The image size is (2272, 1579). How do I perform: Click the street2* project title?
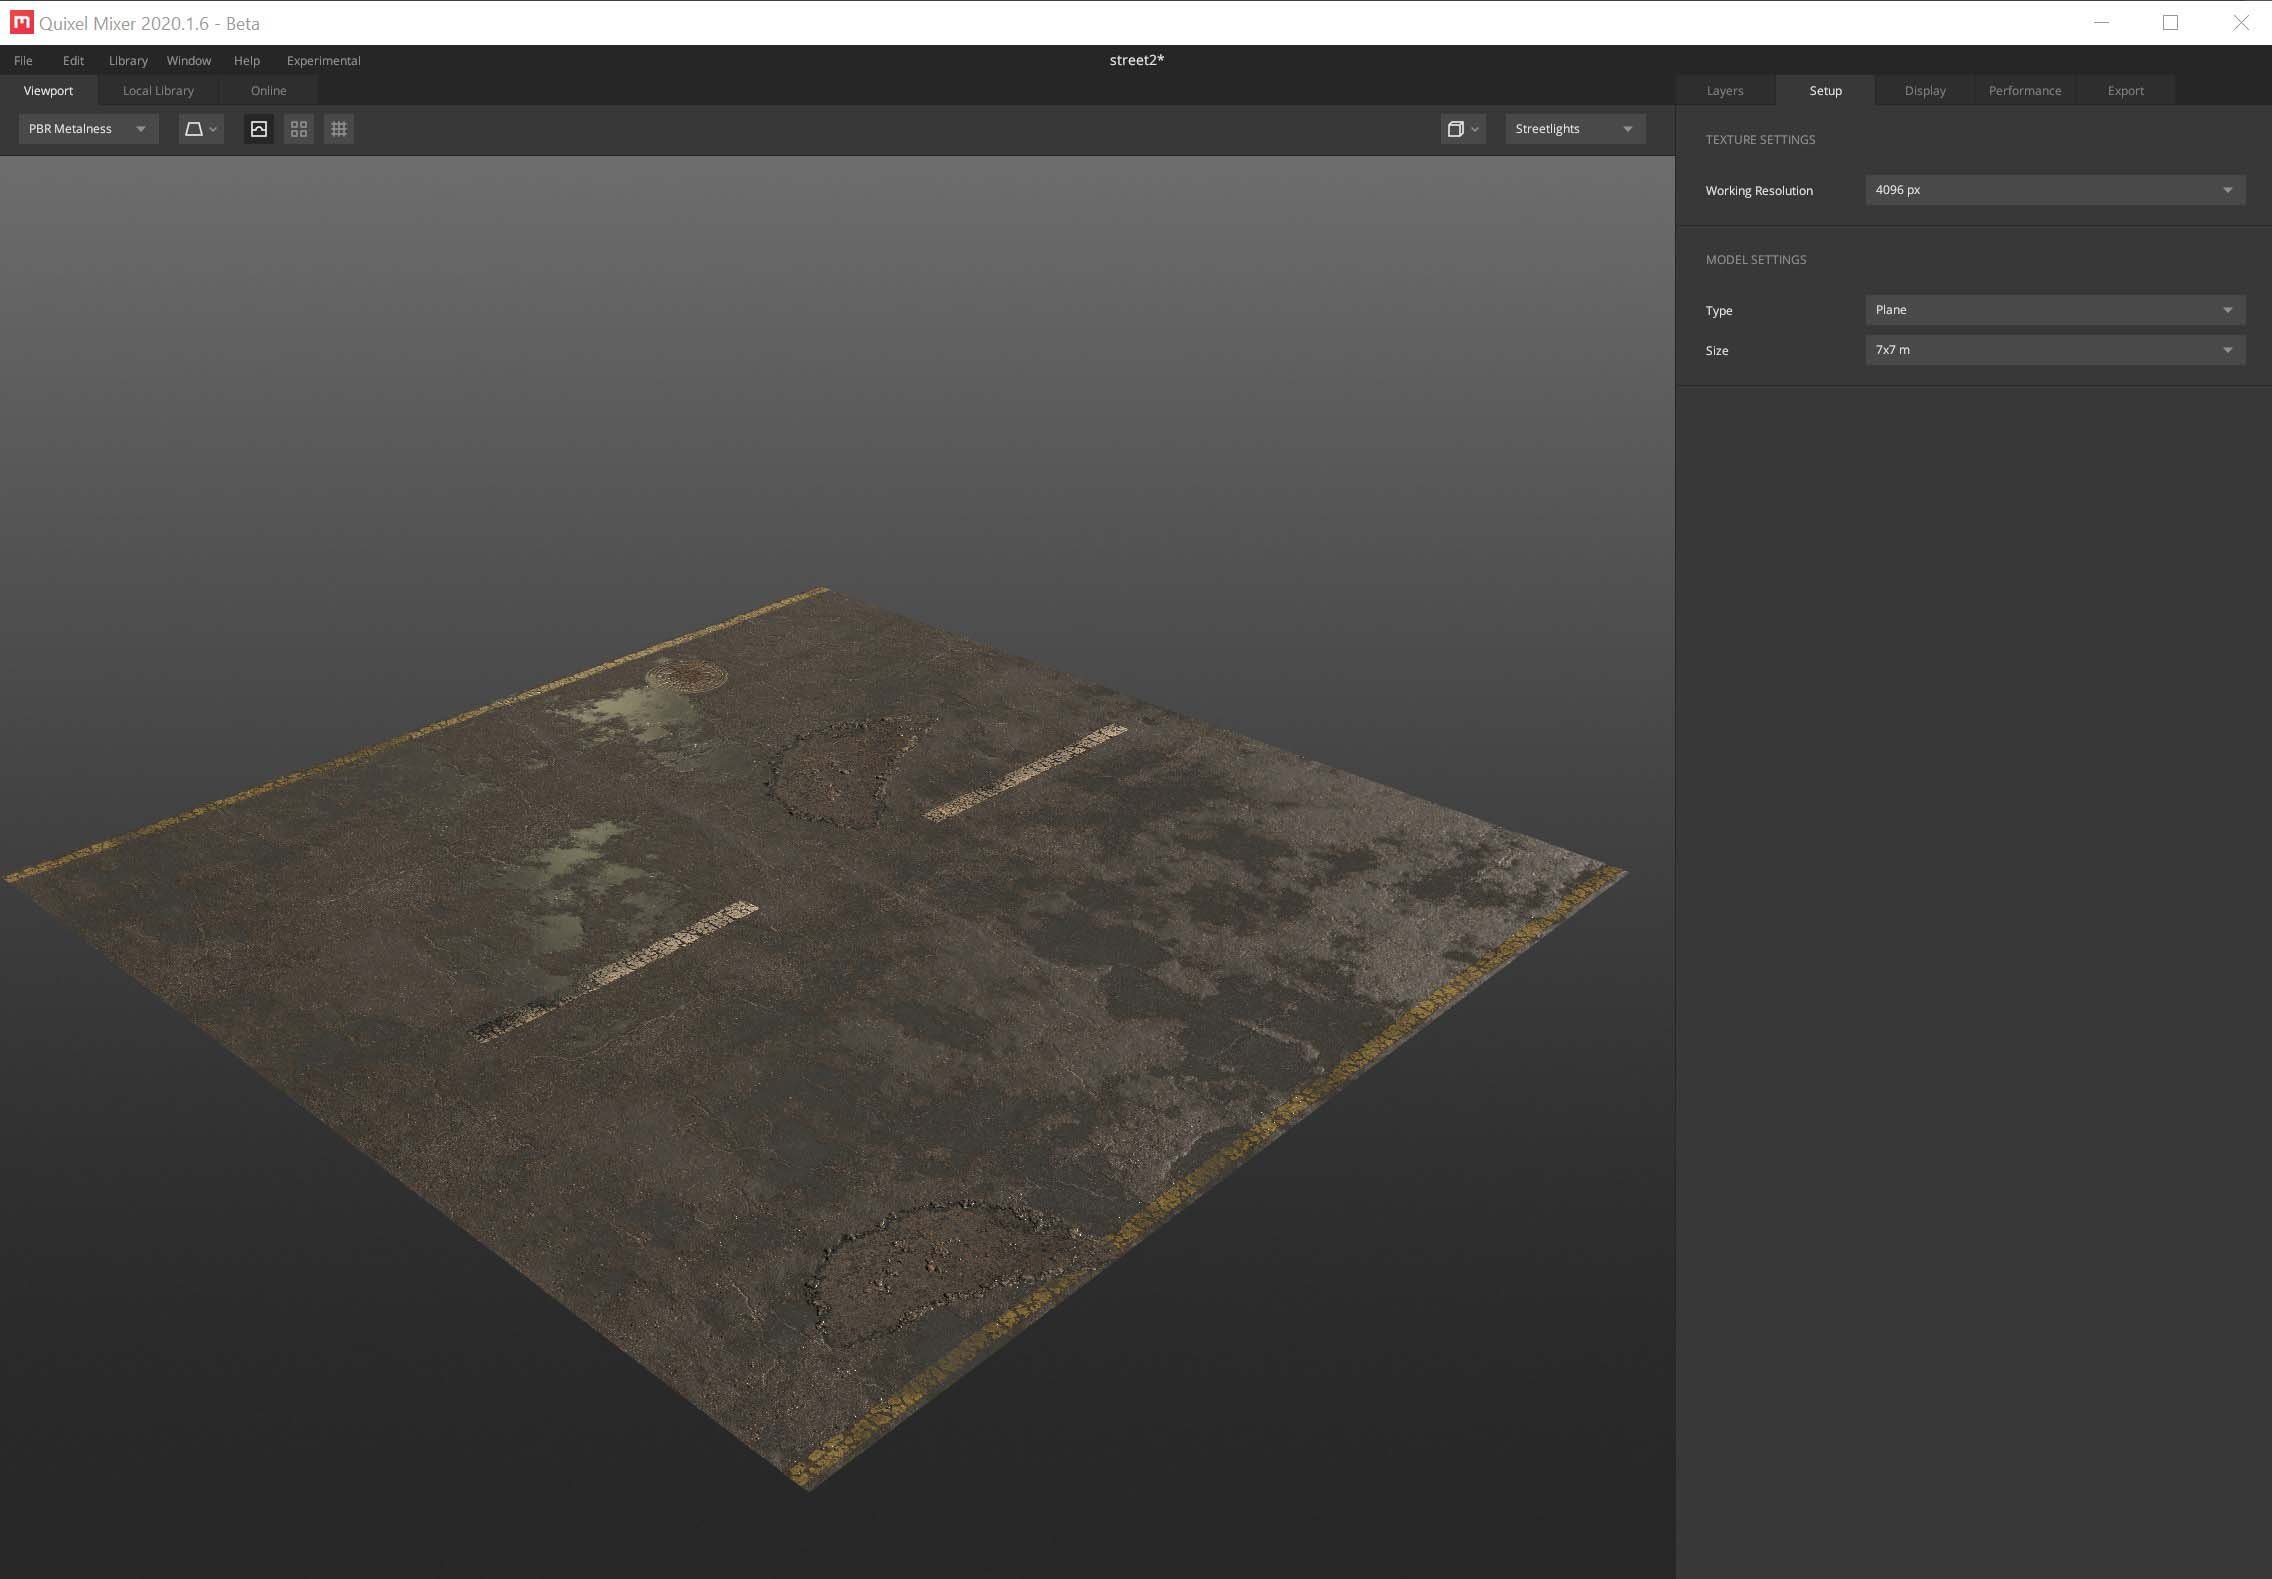1137,60
